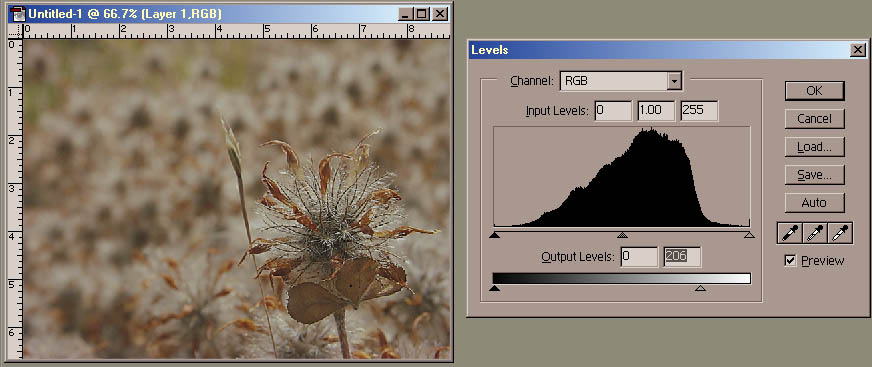Click the output levels white slider triangle
The width and height of the screenshot is (872, 367).
pos(701,287)
